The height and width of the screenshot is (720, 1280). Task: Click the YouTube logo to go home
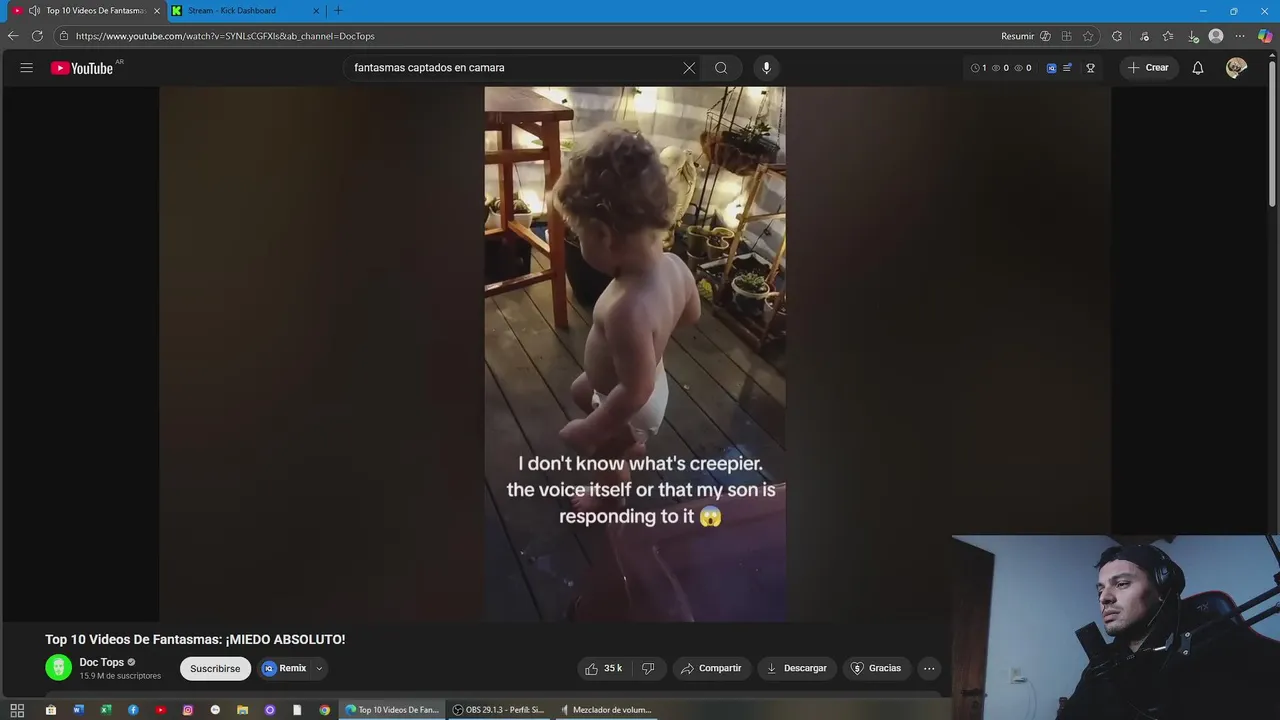coord(82,68)
